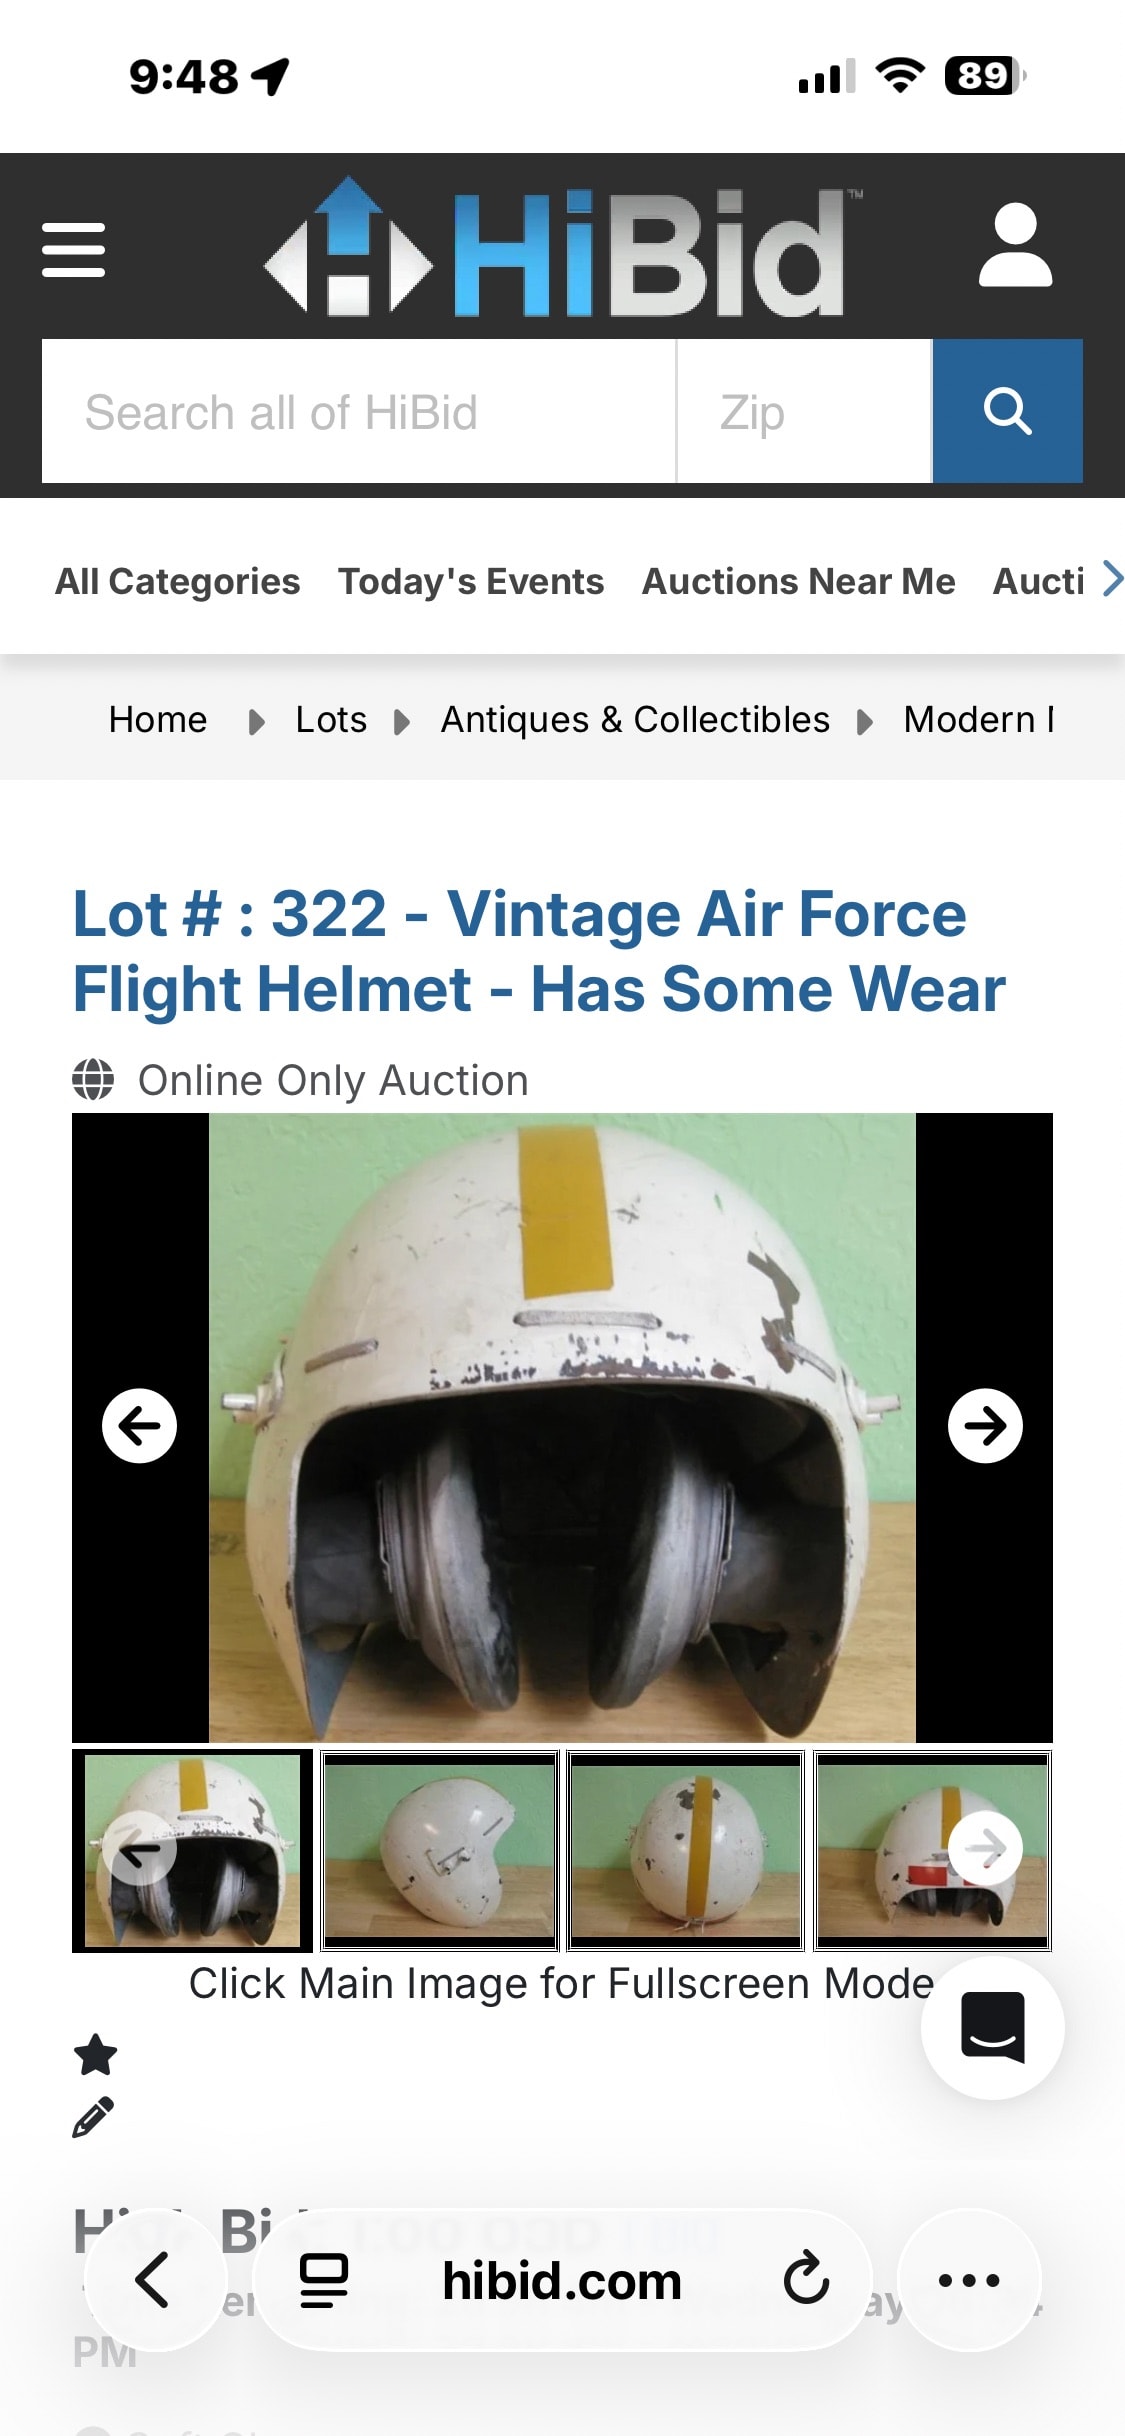Focus the Search all of HiBid field
This screenshot has width=1125, height=2436.
point(358,412)
